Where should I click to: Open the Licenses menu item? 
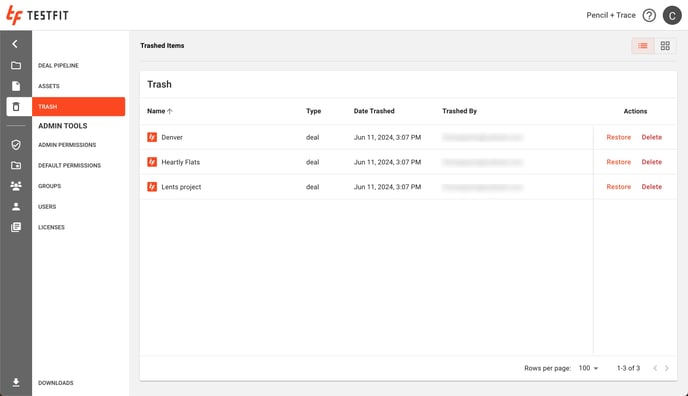click(51, 227)
